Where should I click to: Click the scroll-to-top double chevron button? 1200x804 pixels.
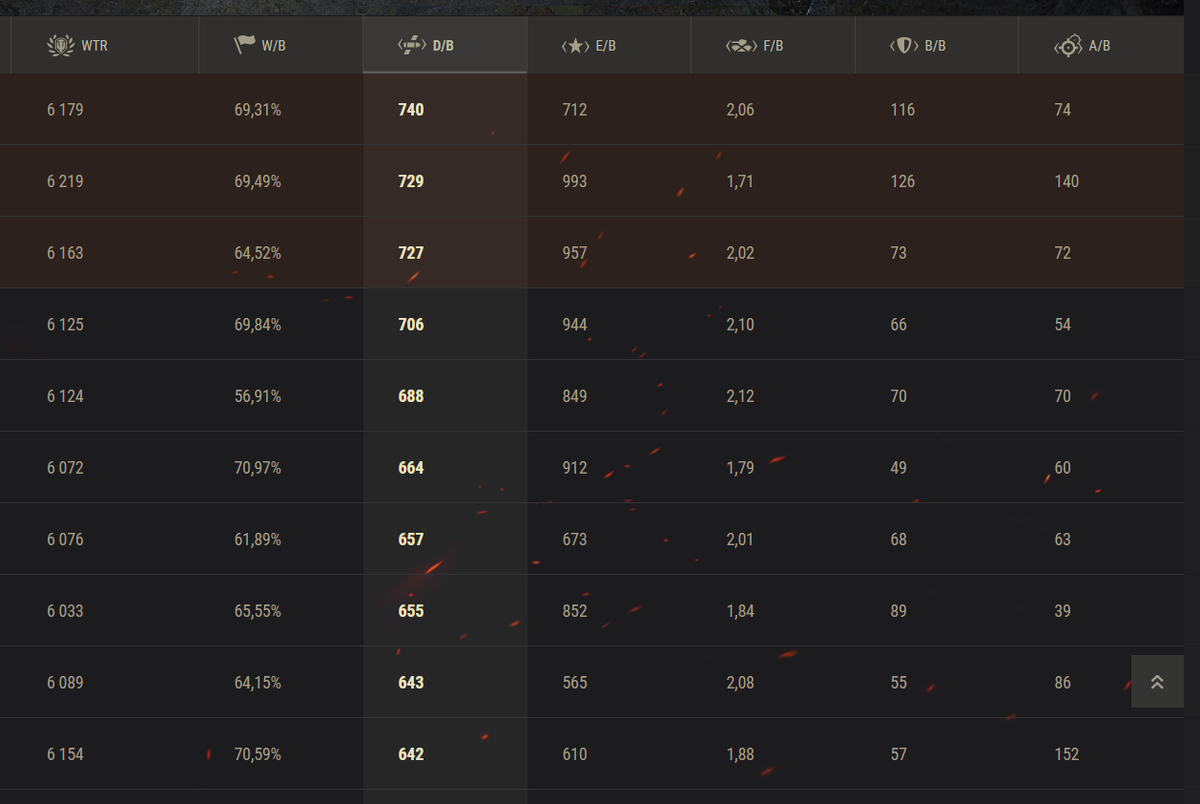point(1157,682)
